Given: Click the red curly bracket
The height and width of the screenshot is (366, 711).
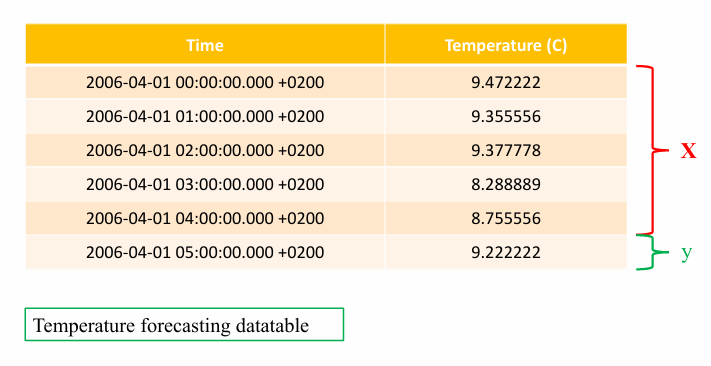Looking at the screenshot, I should click(653, 150).
